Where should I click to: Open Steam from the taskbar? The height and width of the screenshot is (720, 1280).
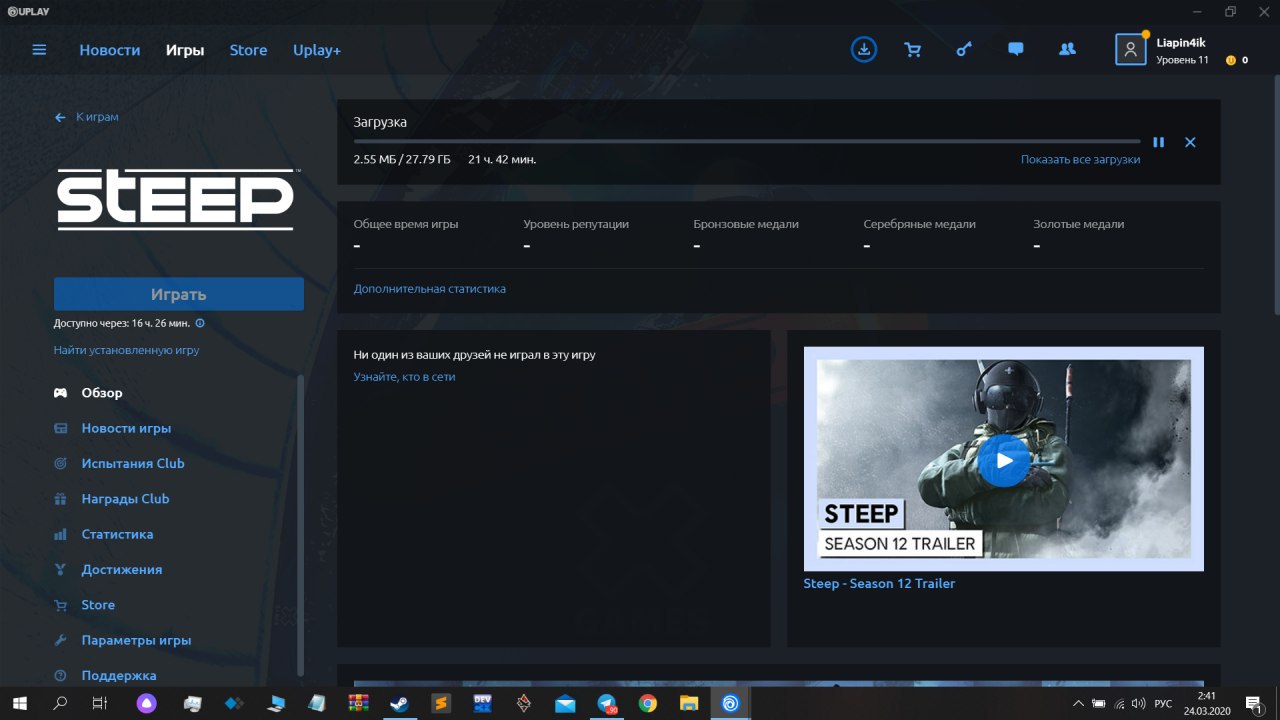(399, 703)
